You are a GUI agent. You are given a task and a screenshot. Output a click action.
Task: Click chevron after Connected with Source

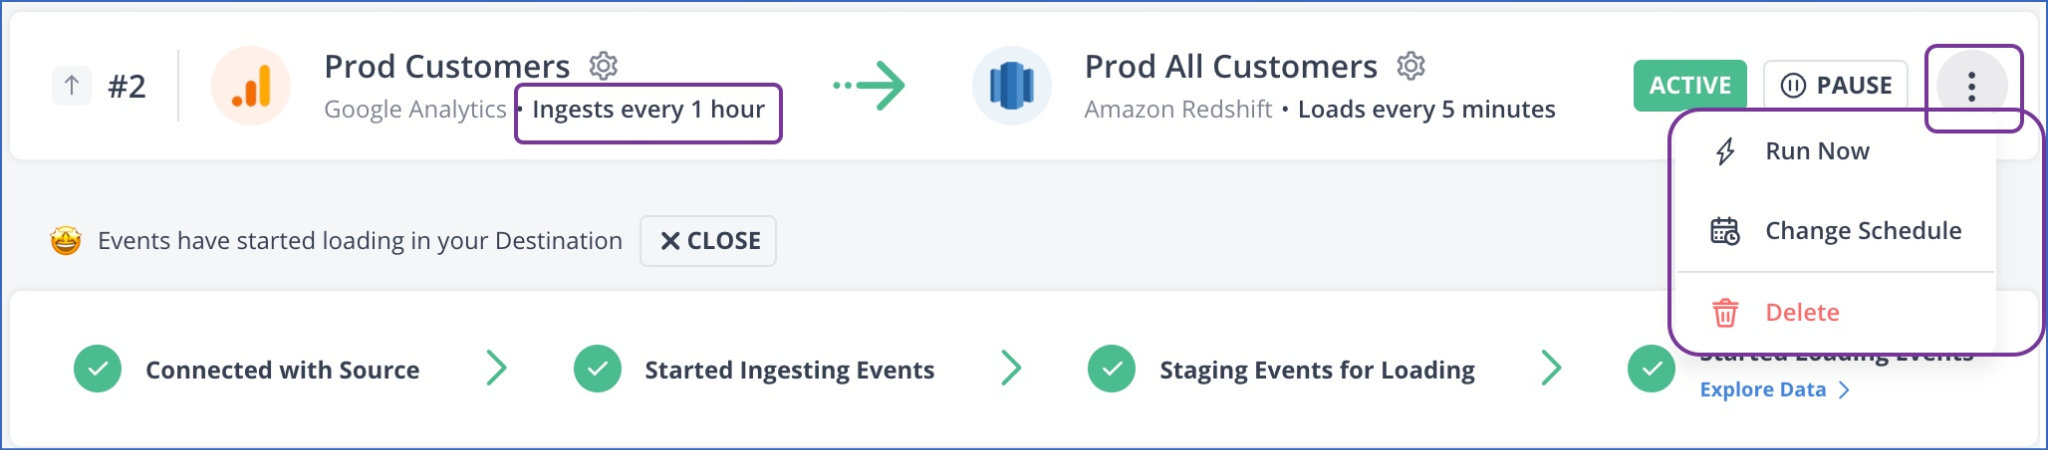[x=496, y=369]
